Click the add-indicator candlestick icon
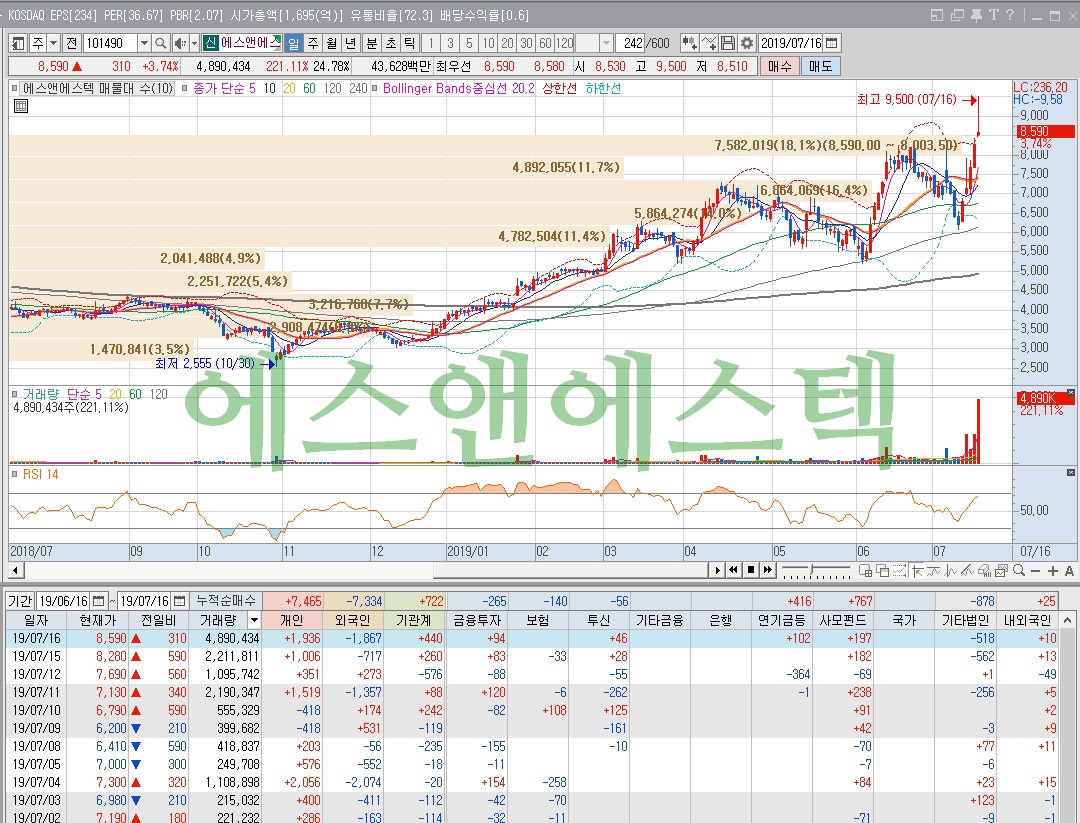This screenshot has height=823, width=1080. pos(689,43)
